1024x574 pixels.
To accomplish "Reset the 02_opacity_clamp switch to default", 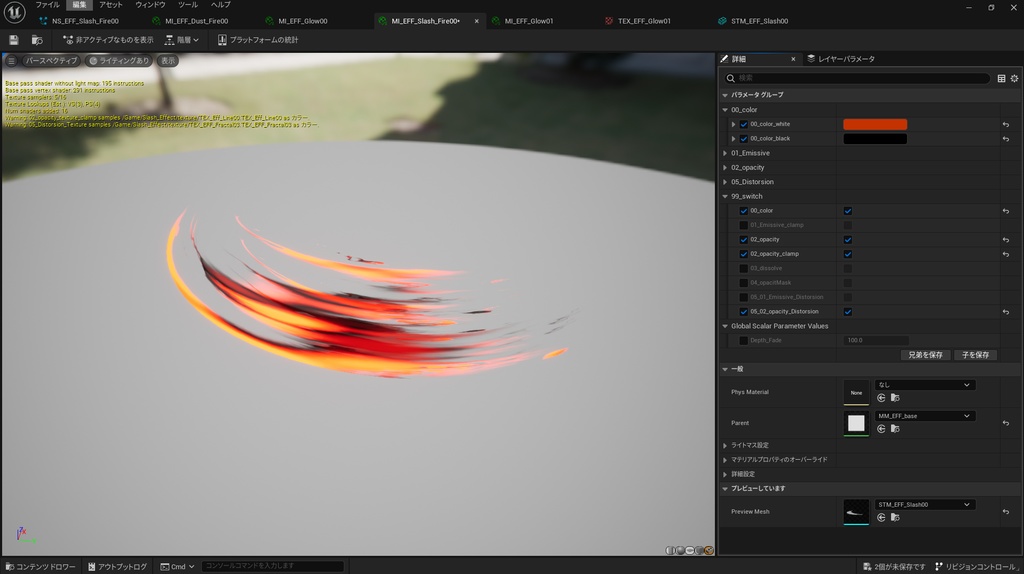I will [x=1006, y=254].
